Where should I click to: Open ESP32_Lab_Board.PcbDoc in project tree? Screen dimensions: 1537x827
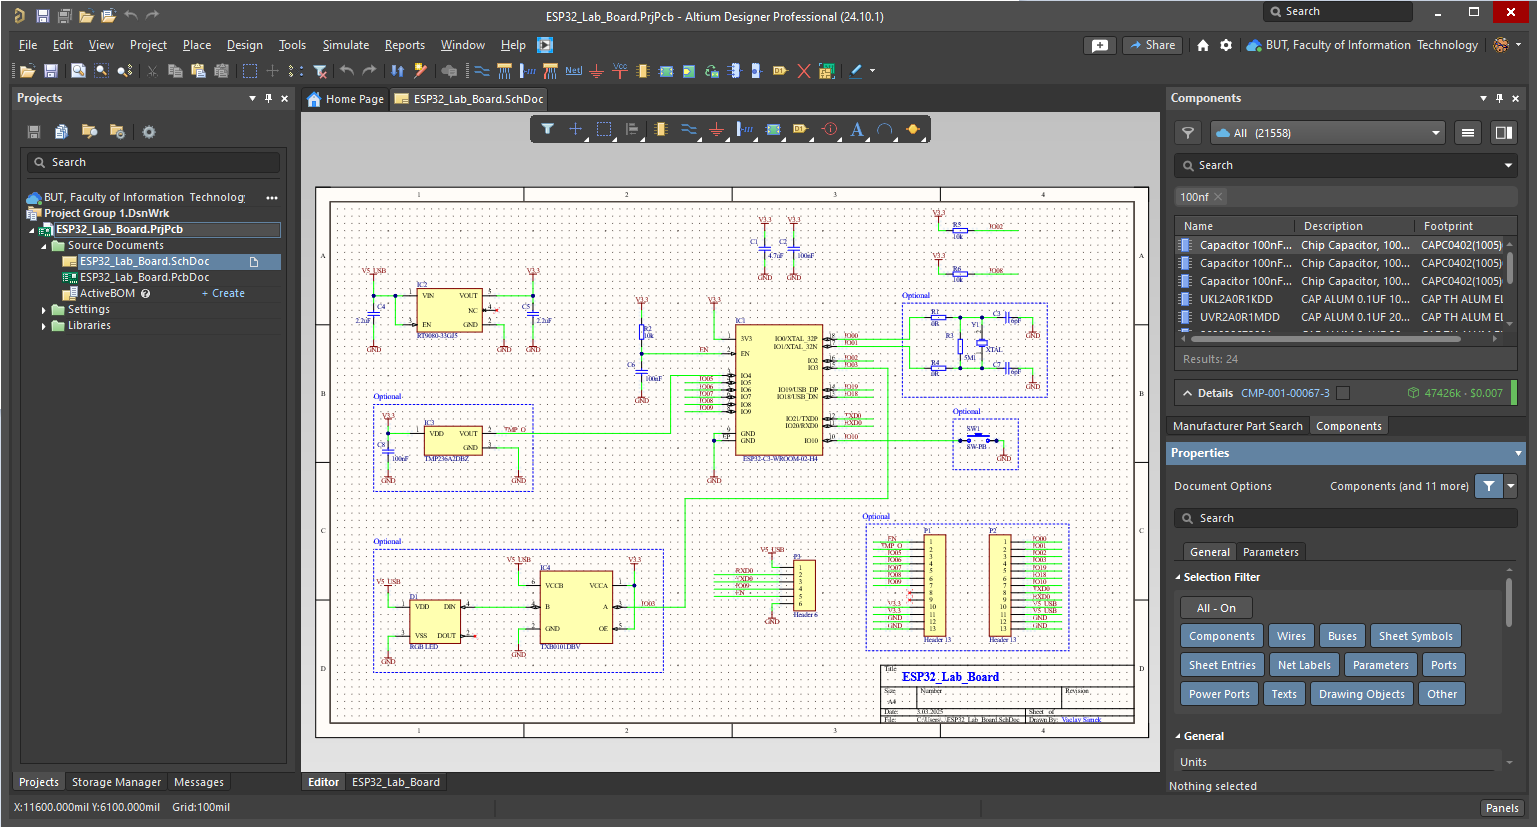pos(144,277)
